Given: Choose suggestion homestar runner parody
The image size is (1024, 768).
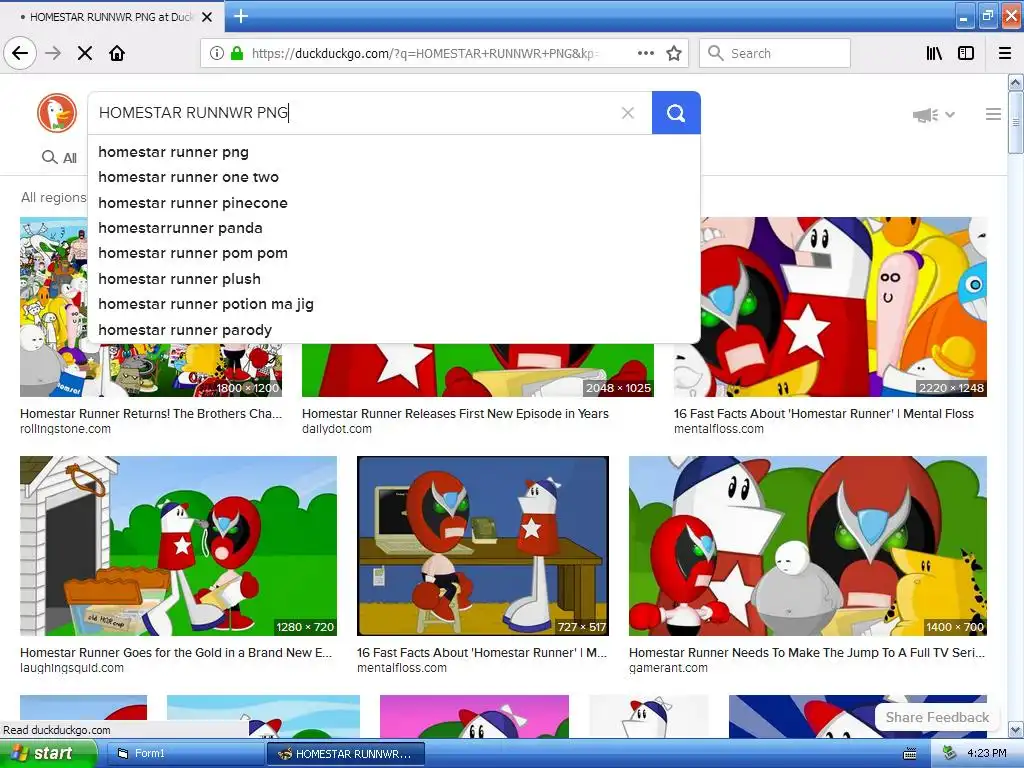Looking at the screenshot, I should click(394, 330).
